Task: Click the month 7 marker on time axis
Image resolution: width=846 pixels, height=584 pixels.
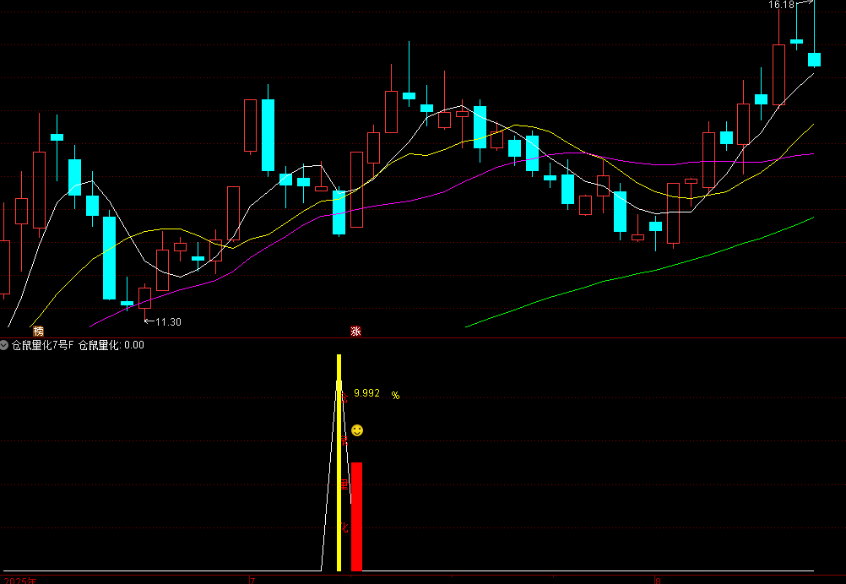Action: [x=252, y=579]
